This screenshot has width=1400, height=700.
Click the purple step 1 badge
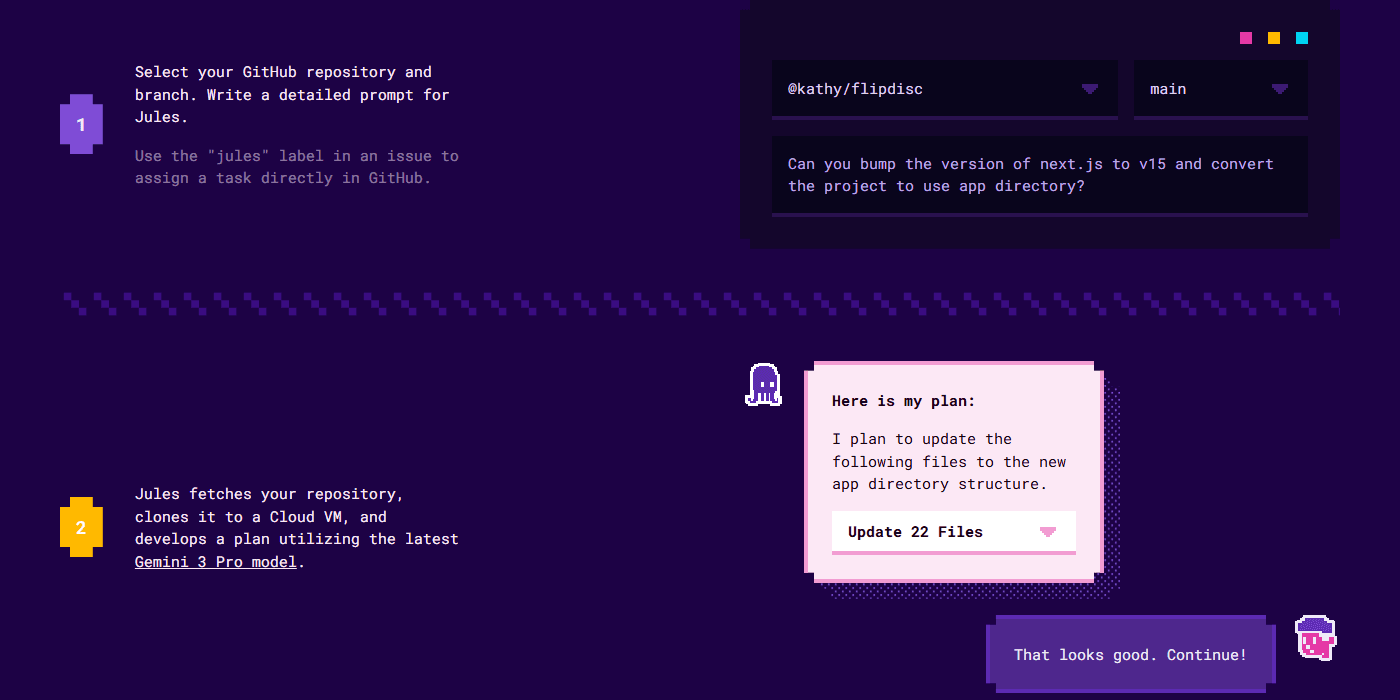81,125
